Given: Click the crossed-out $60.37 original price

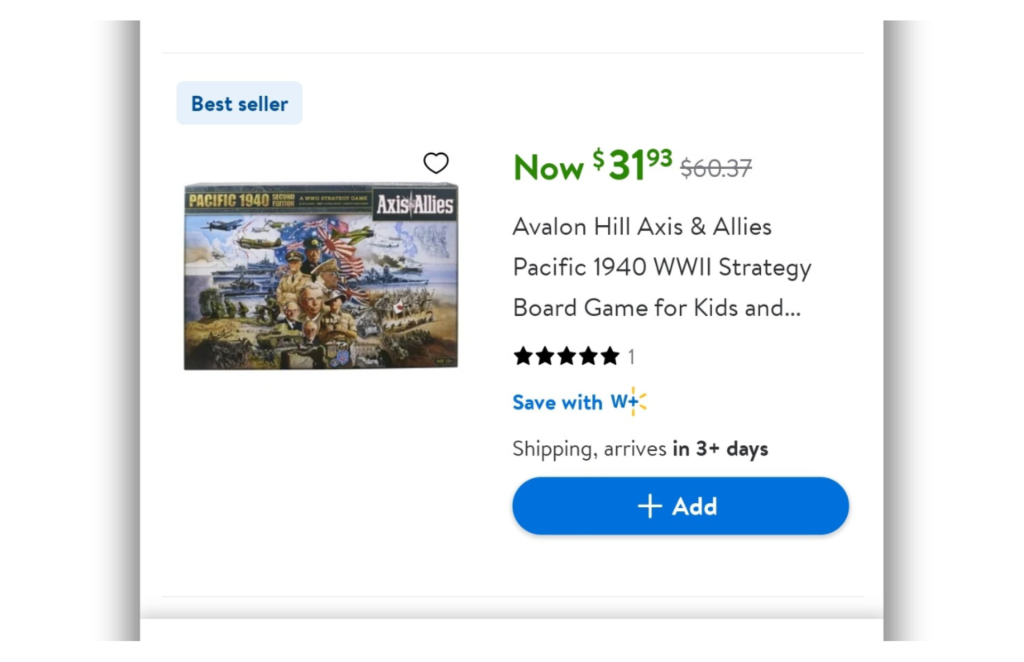Looking at the screenshot, I should [x=716, y=168].
